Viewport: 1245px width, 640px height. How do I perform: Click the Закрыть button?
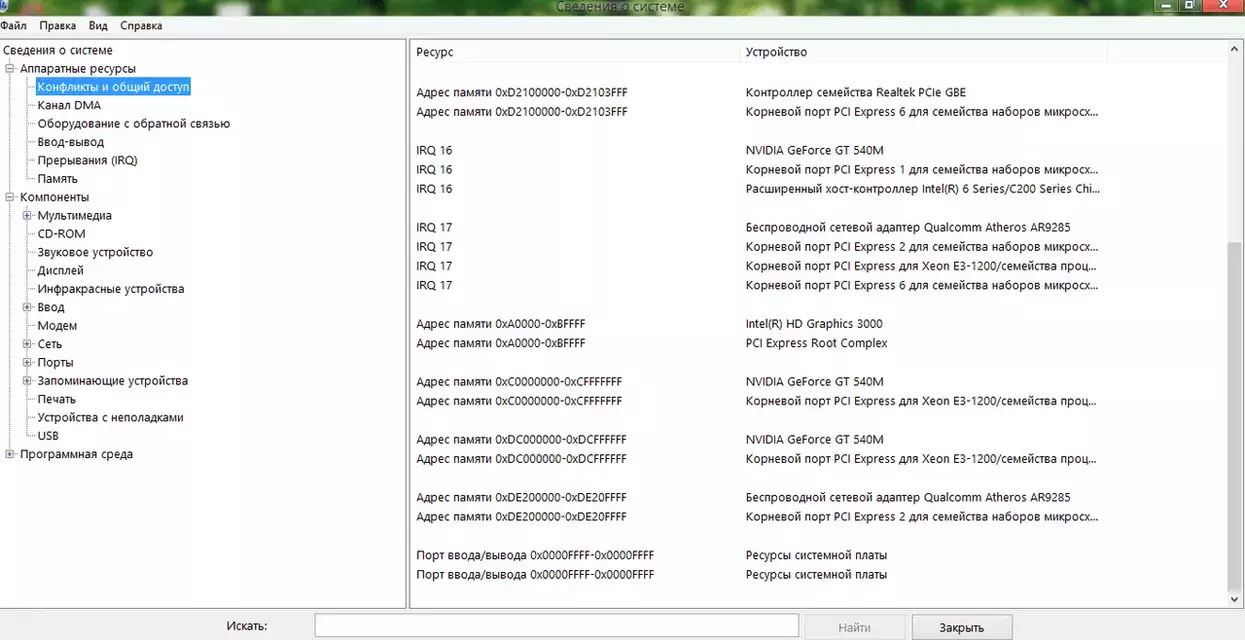(961, 627)
